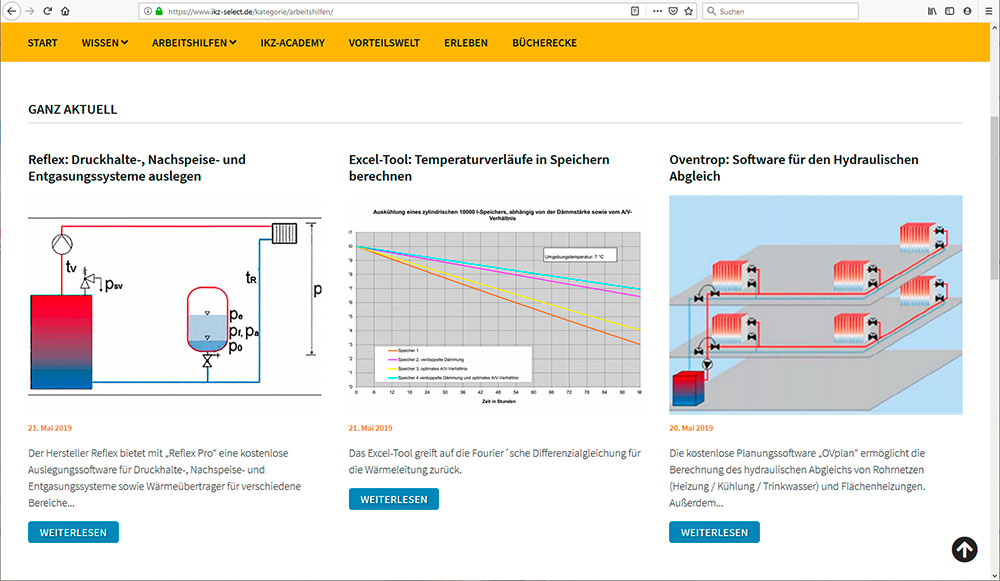Click the date '21. Mai 2019' under Excel-Tool article
Screen dimensions: 1000x581
pos(371,428)
